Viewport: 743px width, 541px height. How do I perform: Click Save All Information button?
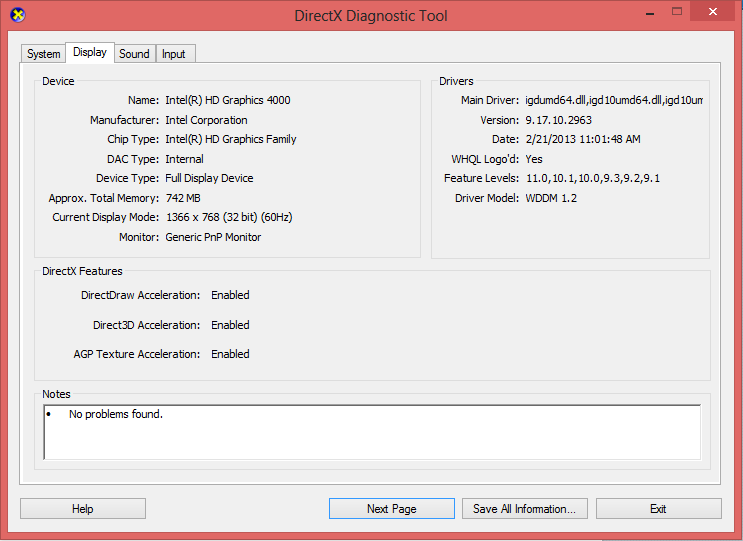click(x=524, y=509)
